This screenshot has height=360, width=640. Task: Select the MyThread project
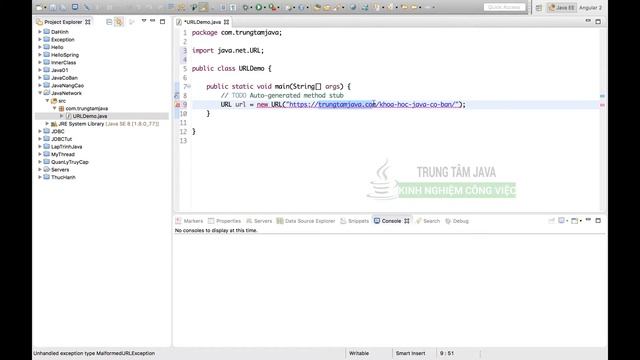62,155
